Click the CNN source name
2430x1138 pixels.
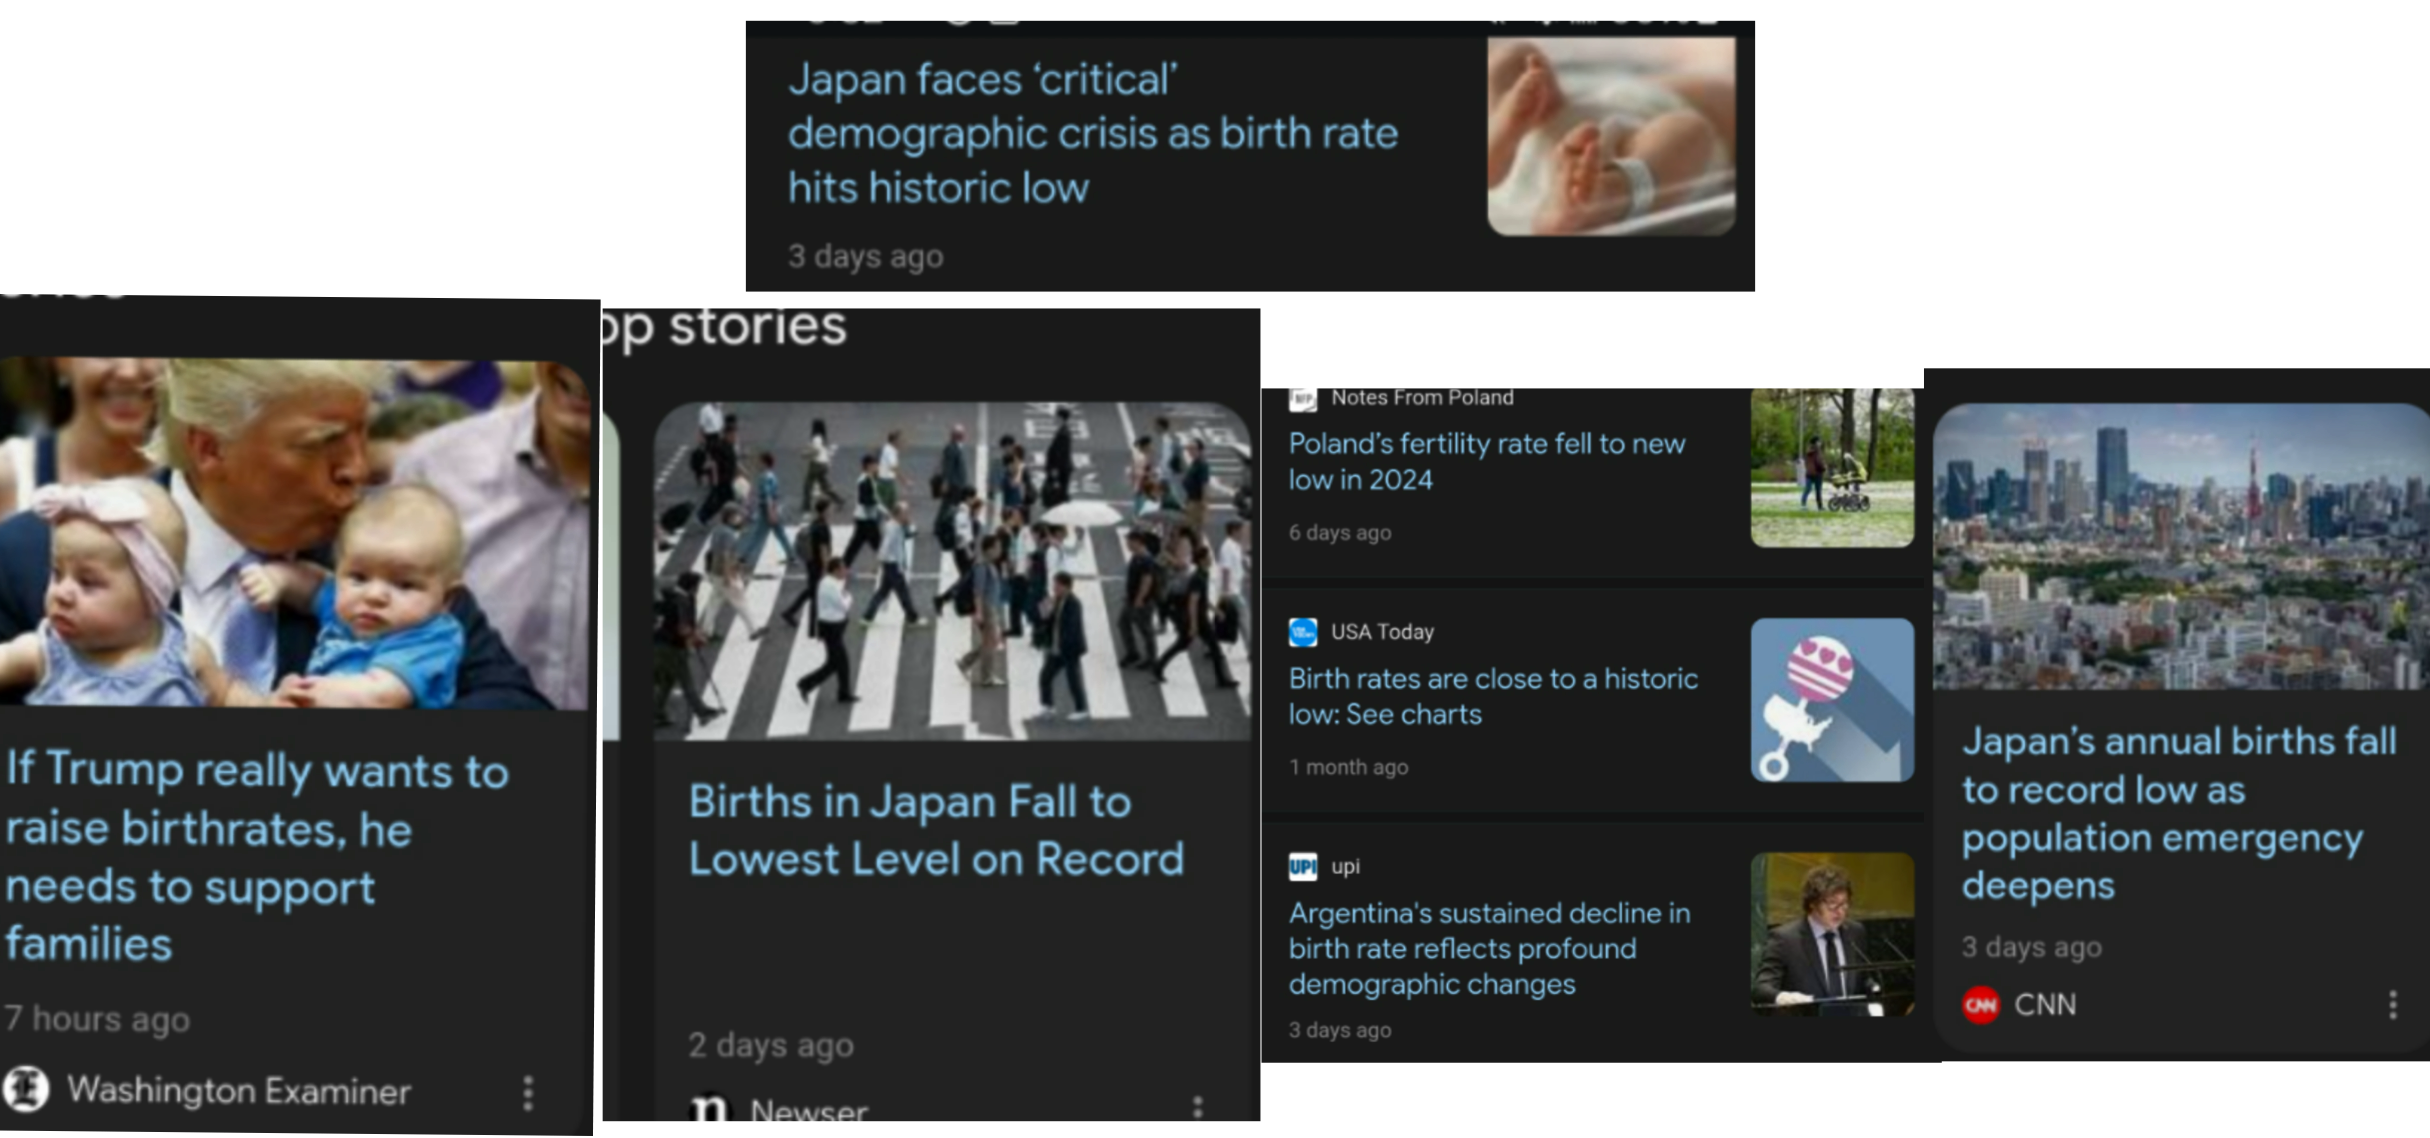click(x=2045, y=1004)
